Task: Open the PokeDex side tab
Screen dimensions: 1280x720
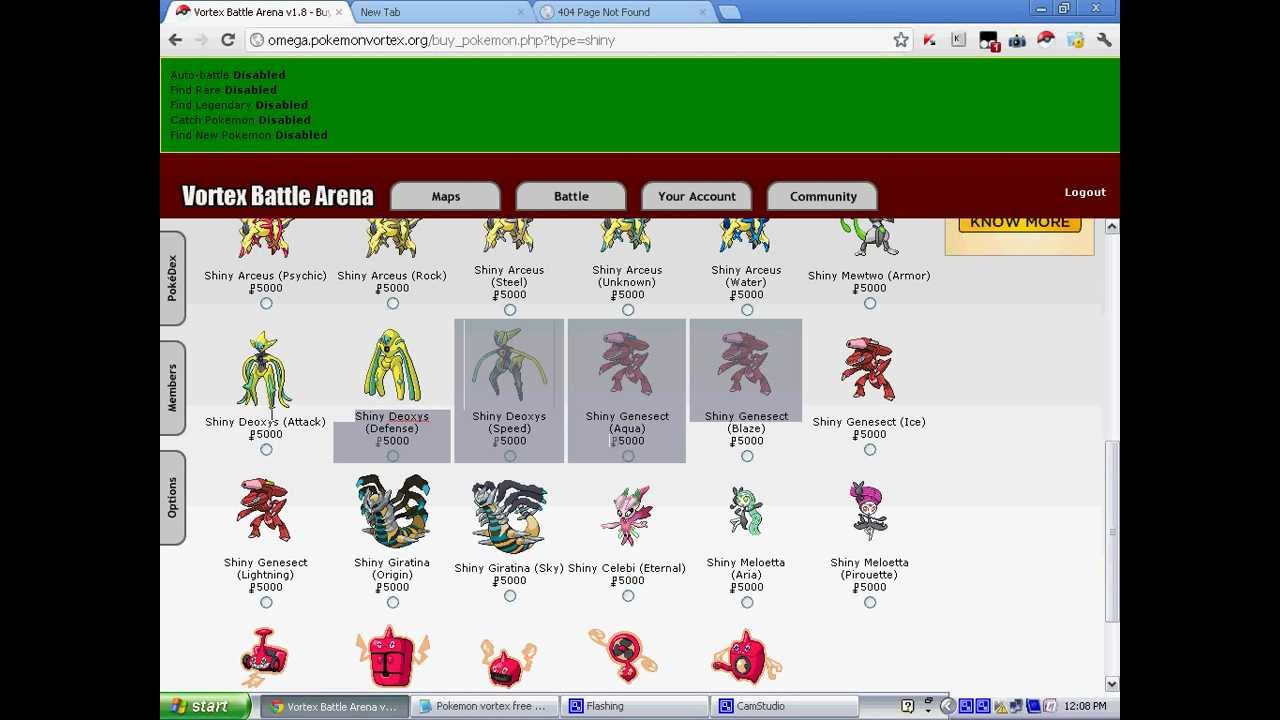Action: (x=172, y=278)
